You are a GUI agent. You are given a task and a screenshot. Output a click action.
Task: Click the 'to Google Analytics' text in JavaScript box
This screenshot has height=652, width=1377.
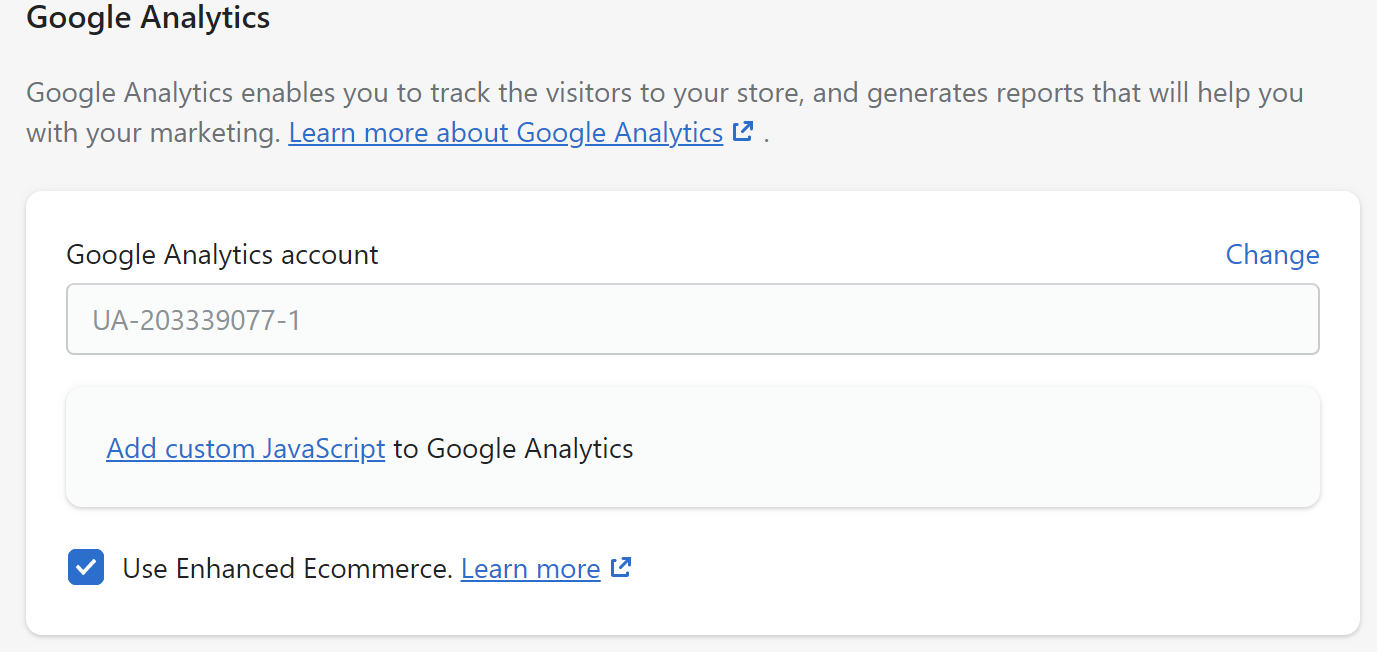513,449
